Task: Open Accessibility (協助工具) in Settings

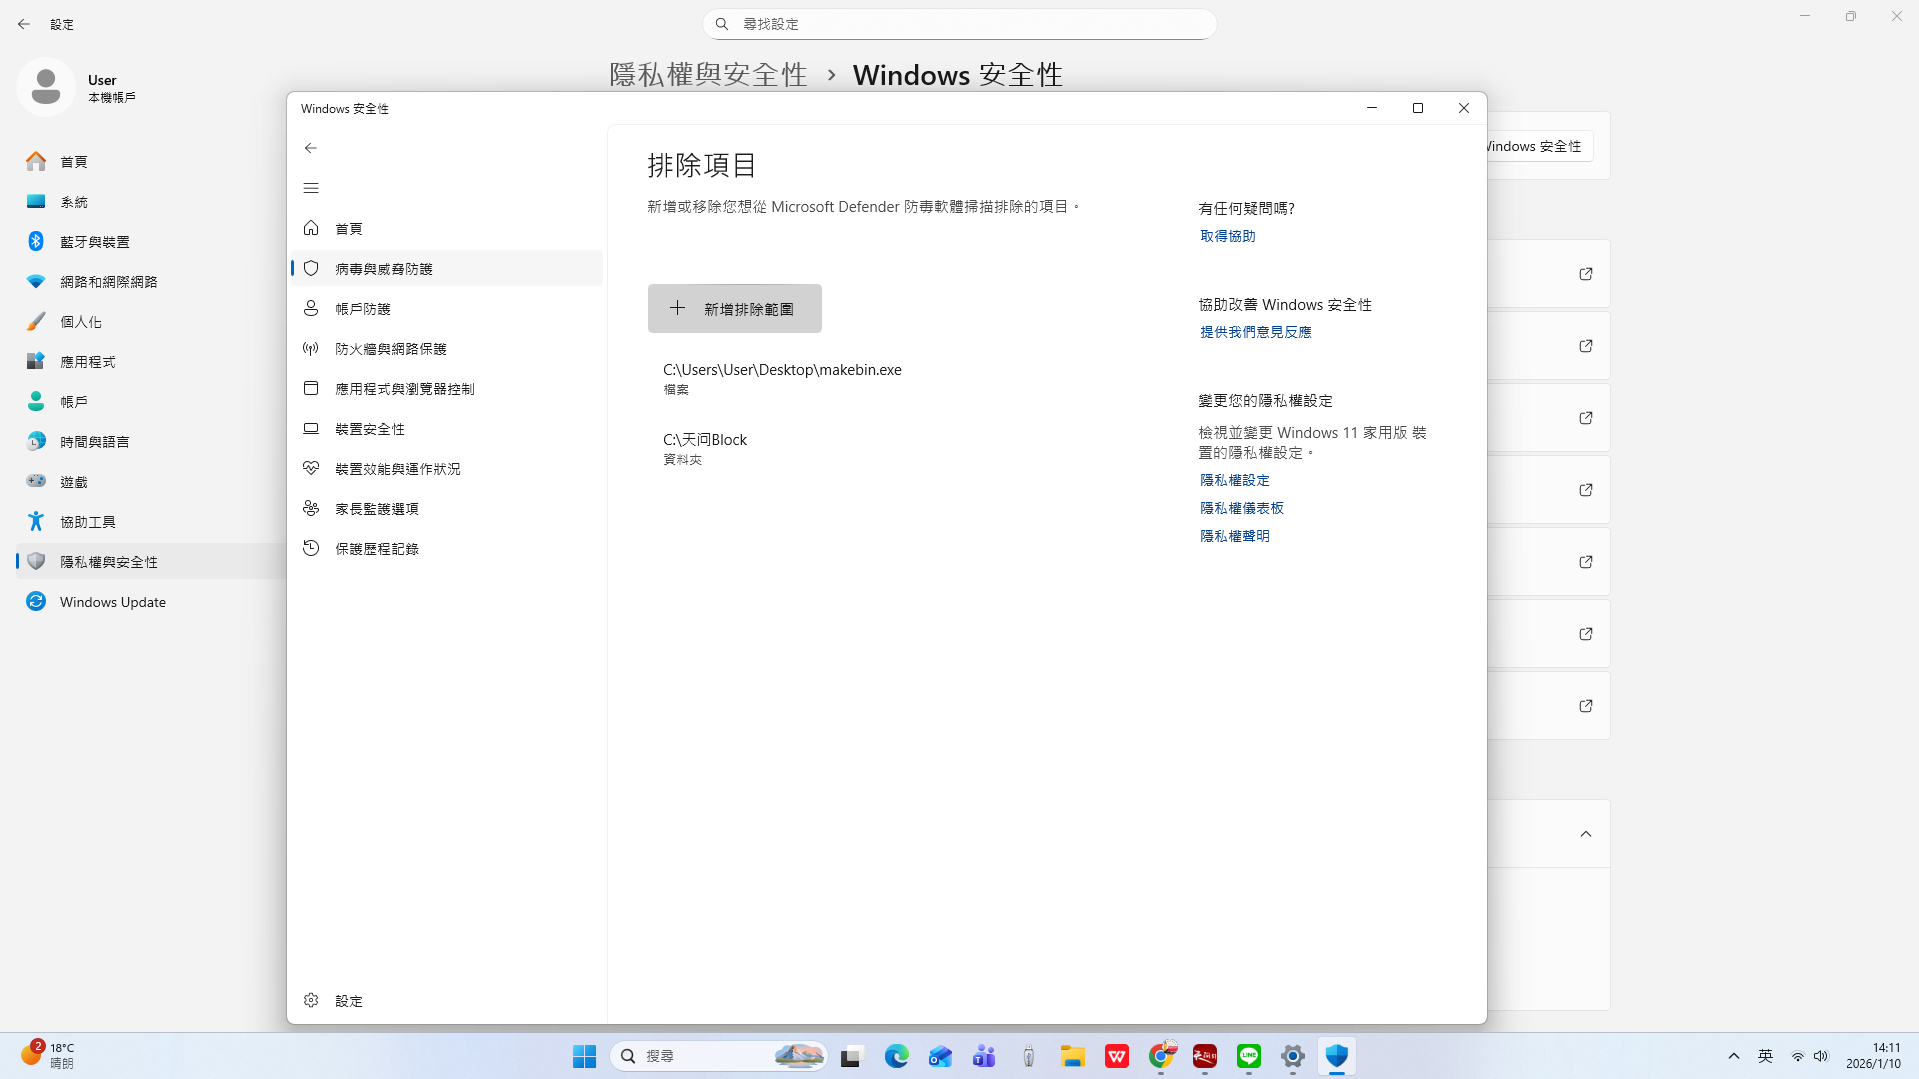Action: coord(150,521)
